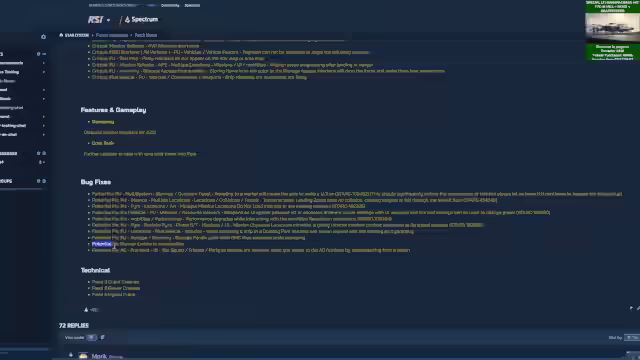Select the first view mode toggle button
This screenshot has height=360, width=640.
pyautogui.click(x=91, y=338)
